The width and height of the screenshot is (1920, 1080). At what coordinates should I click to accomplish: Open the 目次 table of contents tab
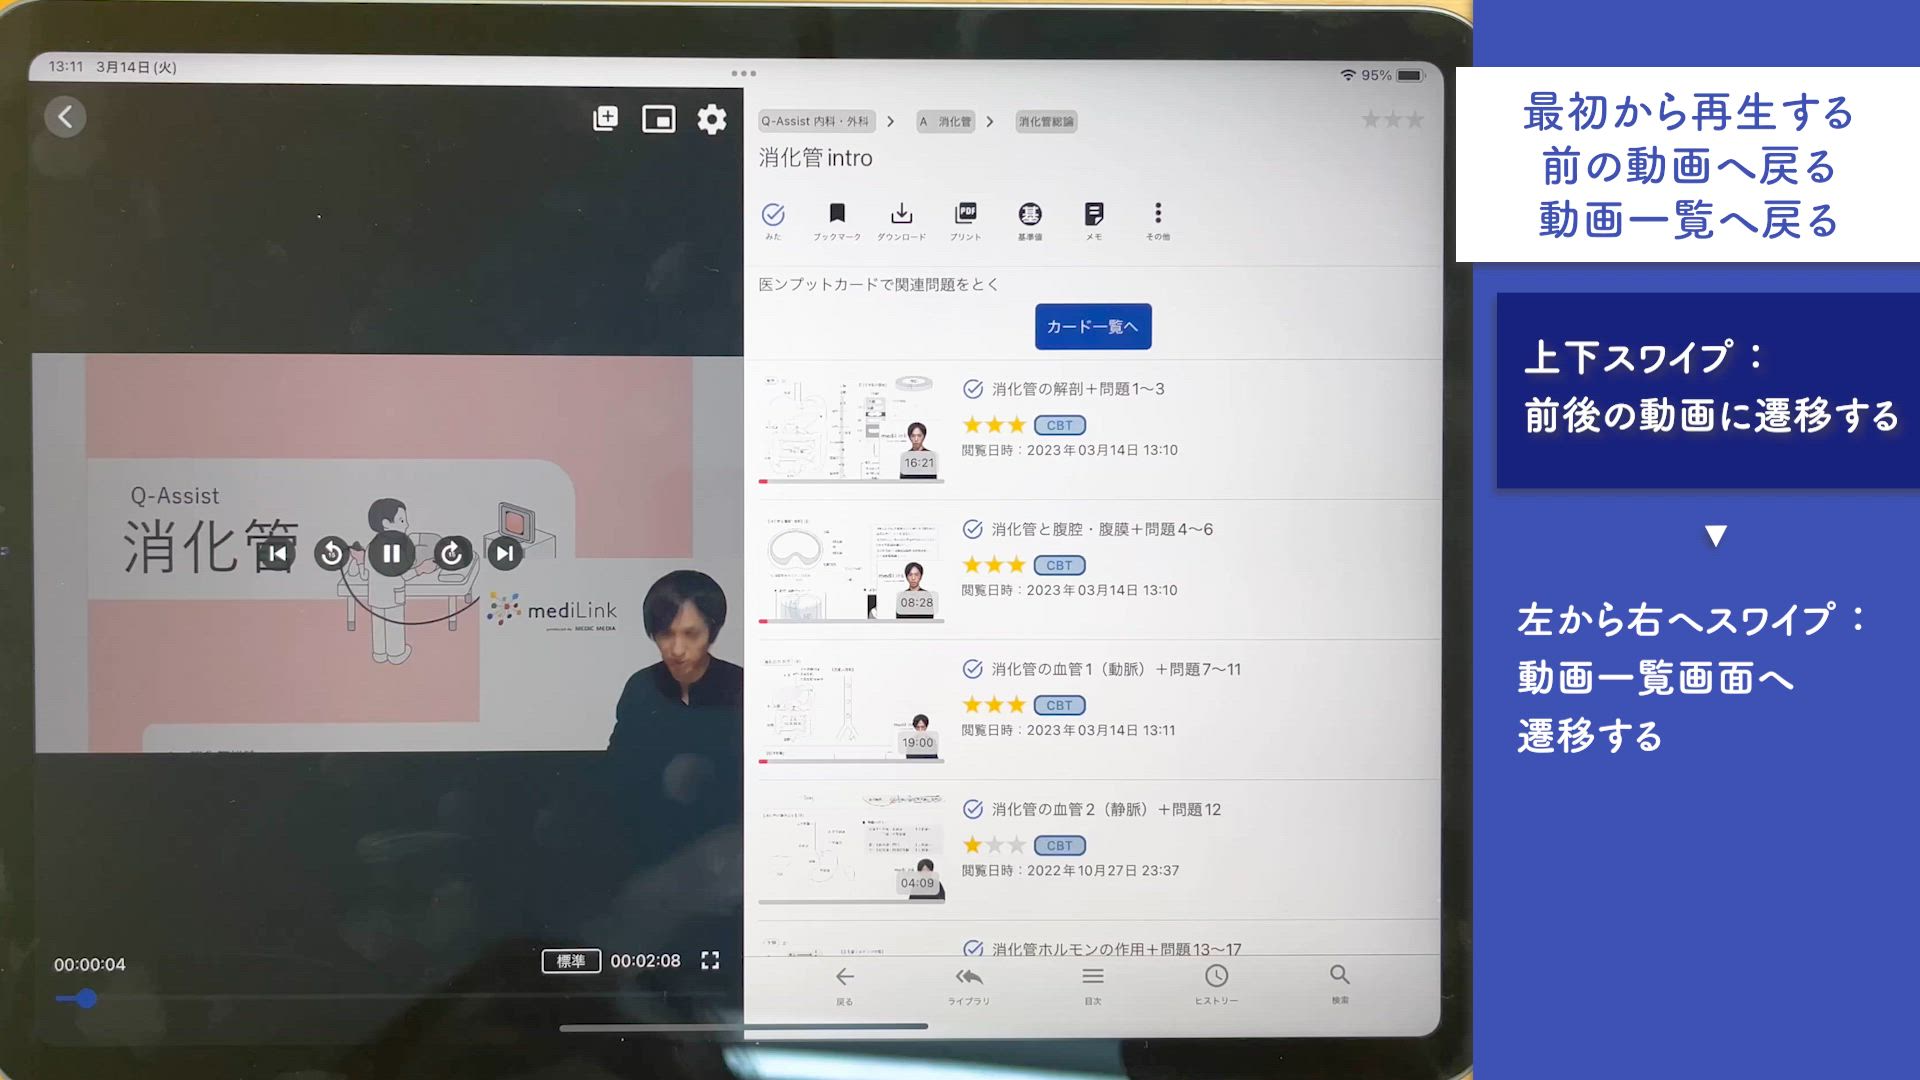1092,983
